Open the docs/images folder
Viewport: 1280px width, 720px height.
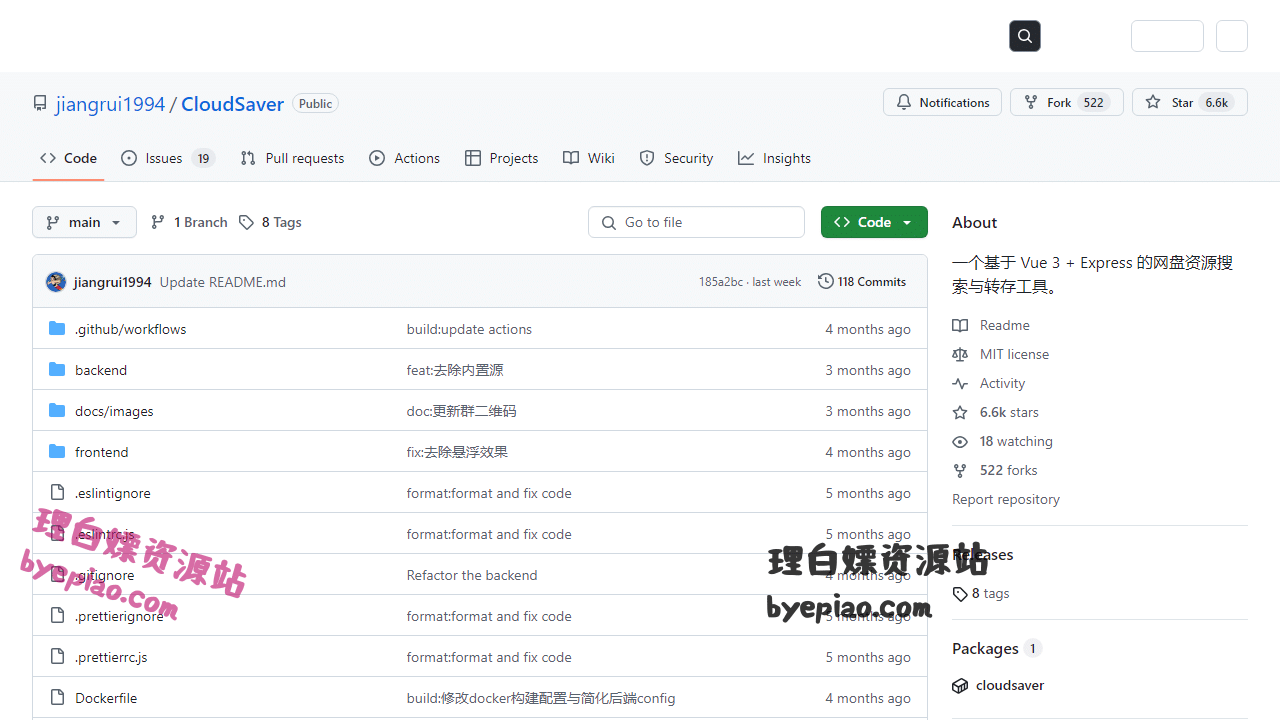coord(114,411)
